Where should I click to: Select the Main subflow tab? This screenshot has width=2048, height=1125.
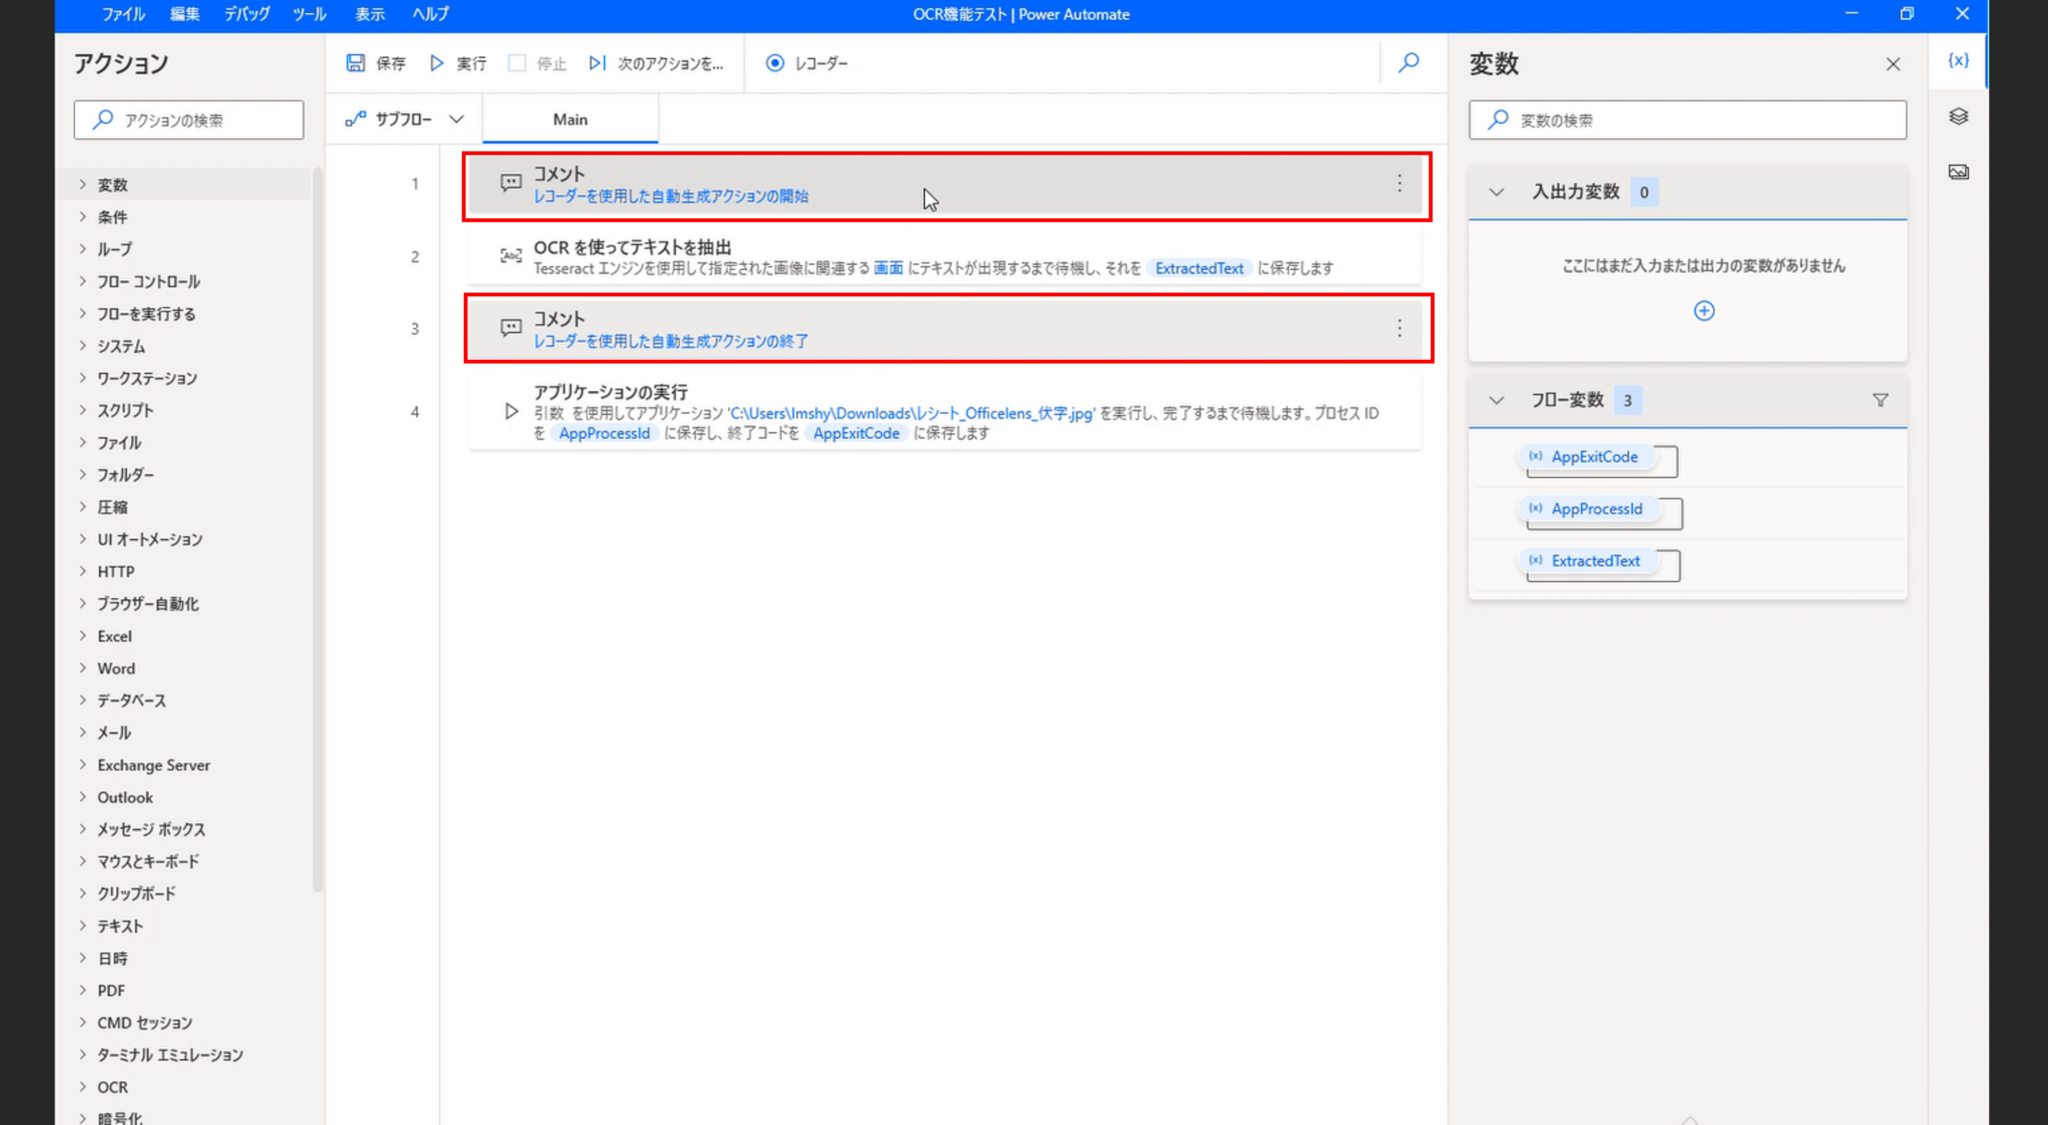coord(569,118)
